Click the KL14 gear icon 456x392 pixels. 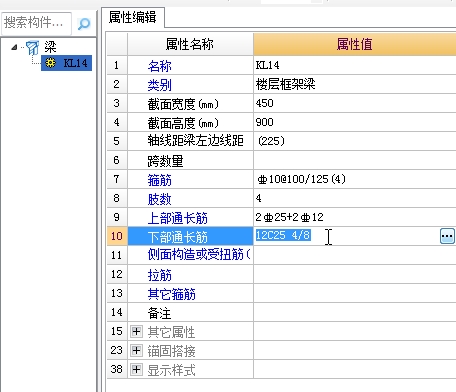pyautogui.click(x=50, y=63)
